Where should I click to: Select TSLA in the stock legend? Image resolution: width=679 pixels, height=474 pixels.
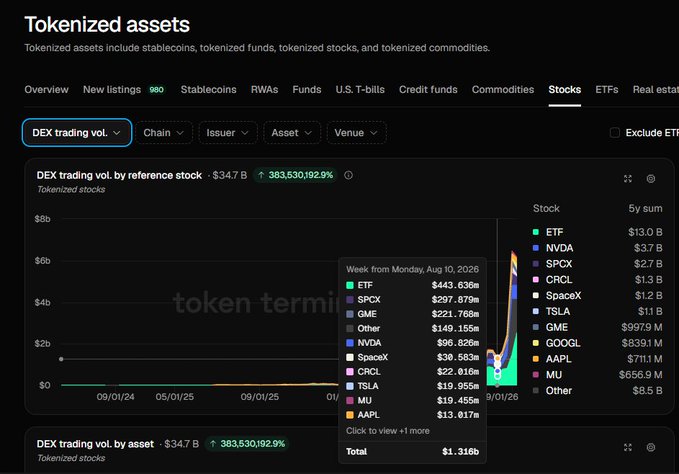click(558, 311)
